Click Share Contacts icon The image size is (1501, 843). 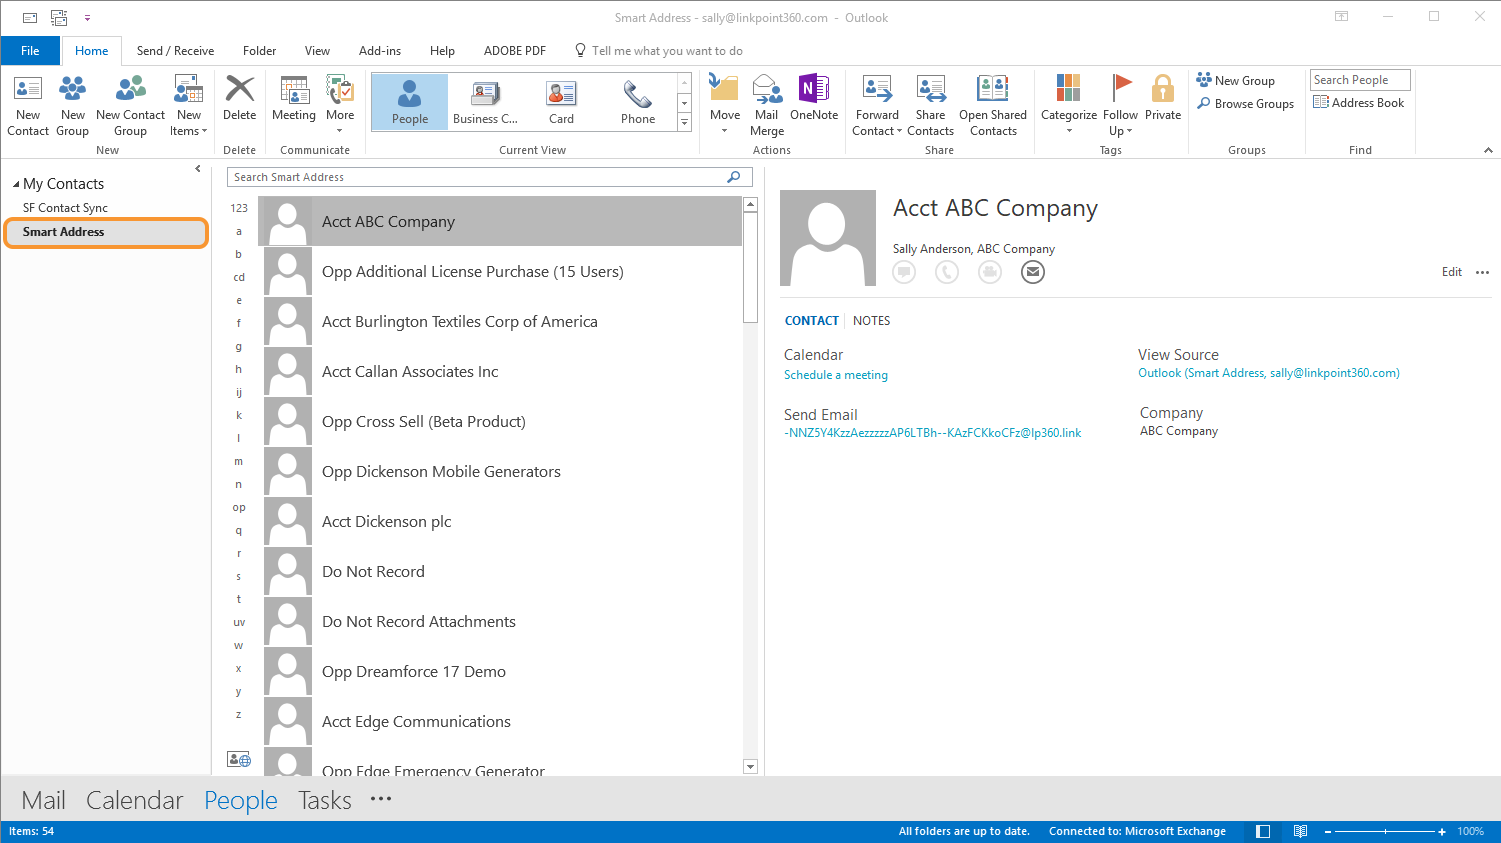tap(931, 106)
